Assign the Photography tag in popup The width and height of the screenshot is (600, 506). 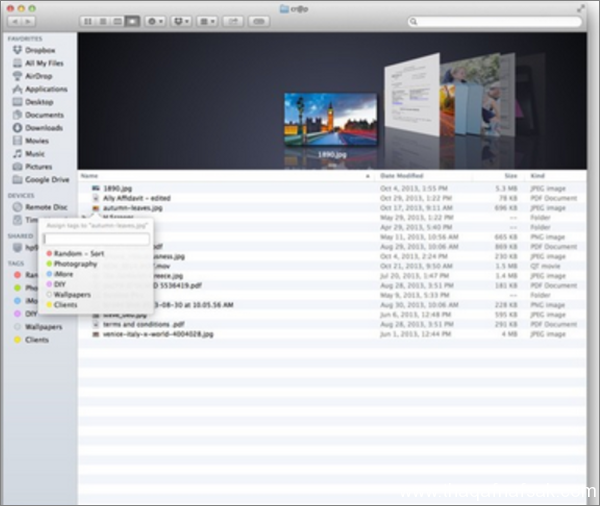click(72, 264)
